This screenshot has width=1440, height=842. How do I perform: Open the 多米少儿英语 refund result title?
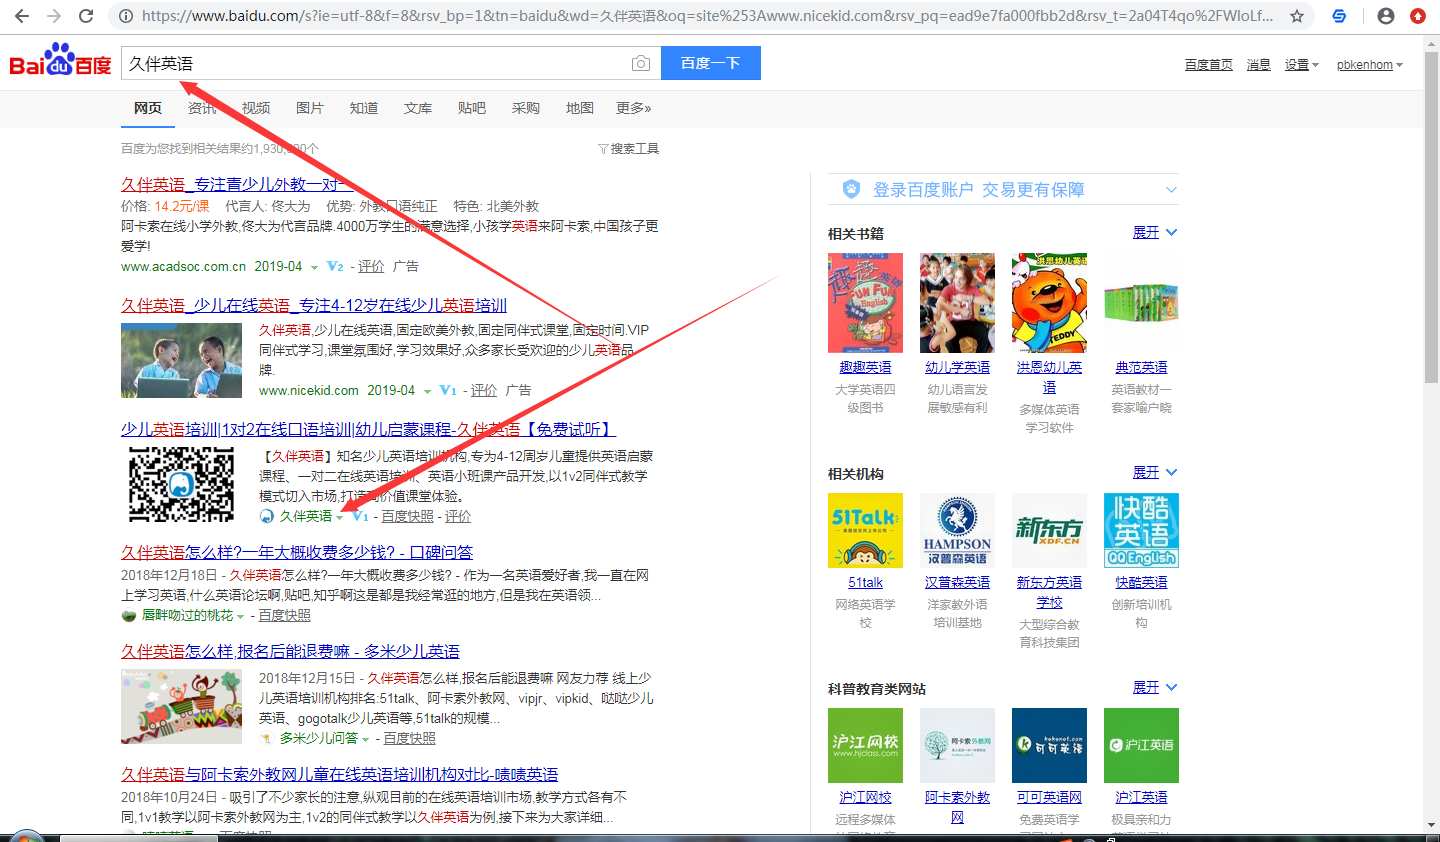coord(290,651)
